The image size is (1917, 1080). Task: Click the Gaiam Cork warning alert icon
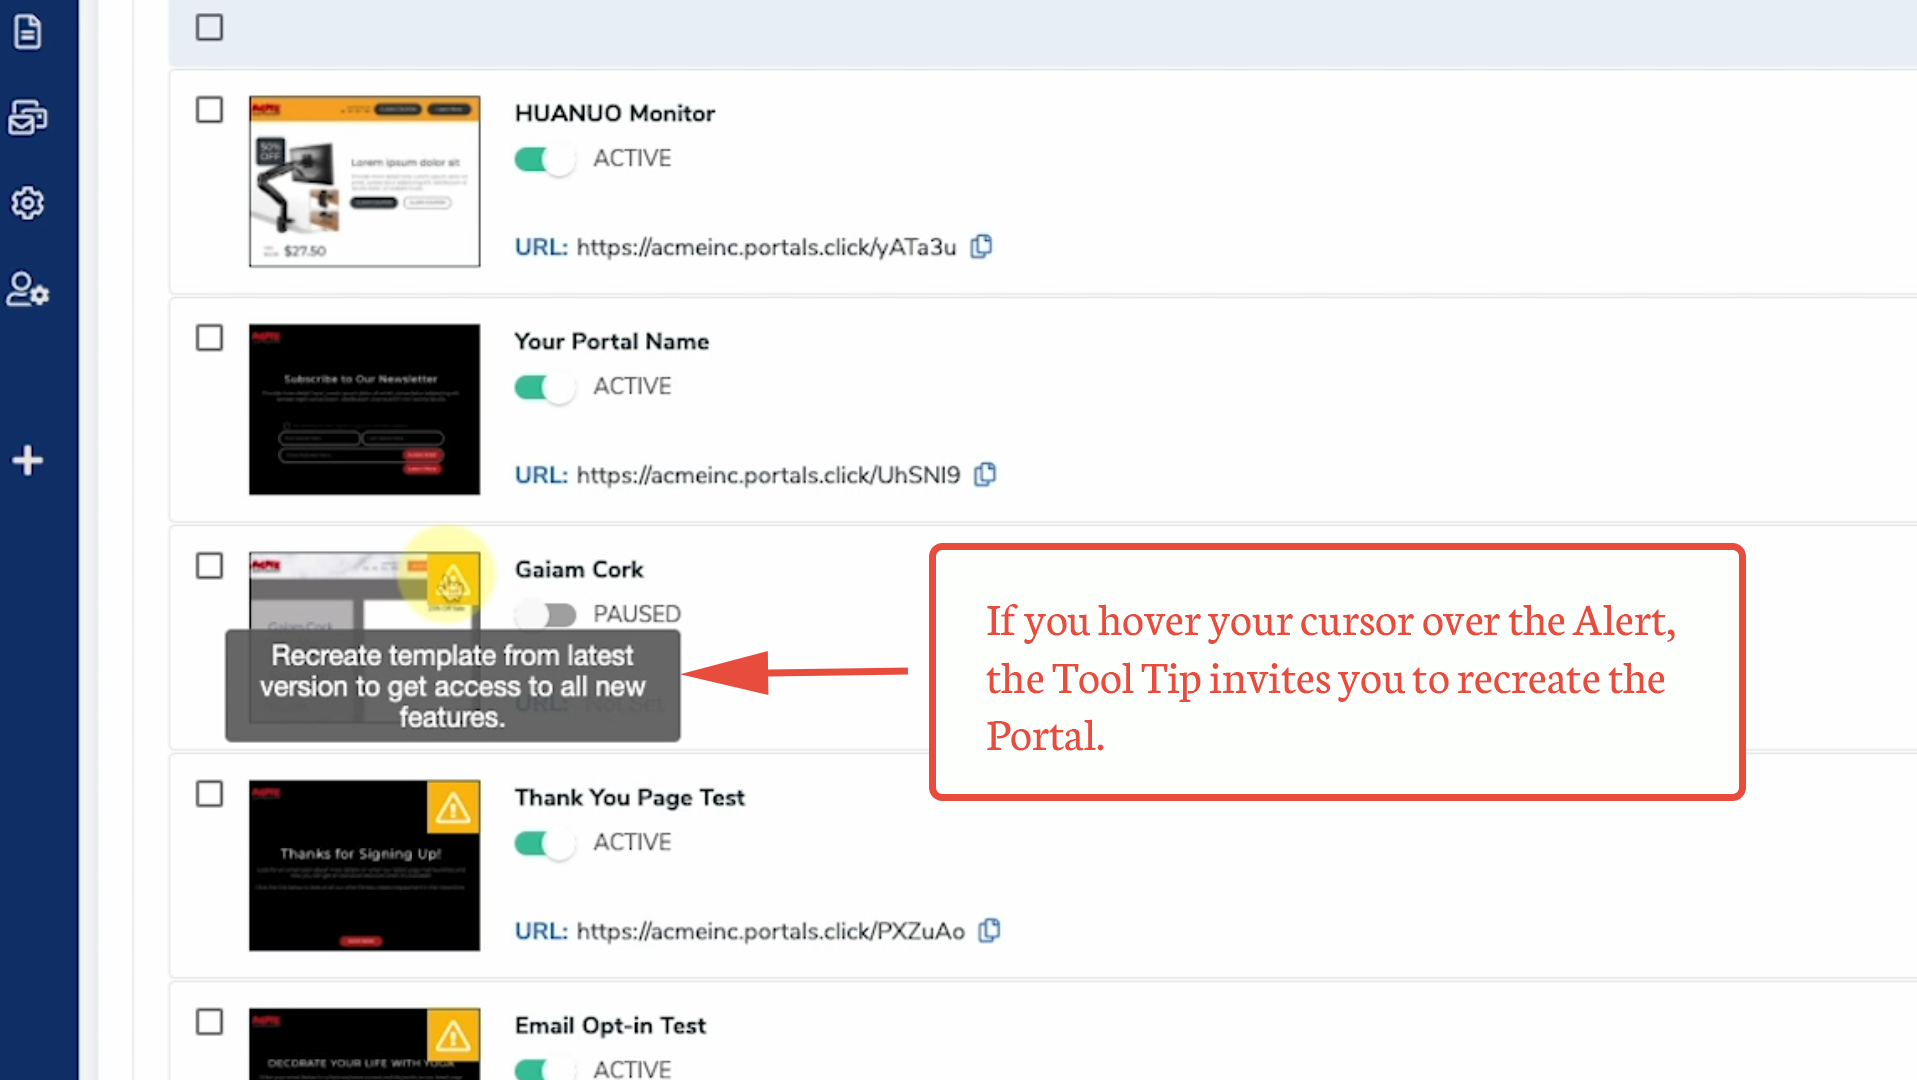pos(452,581)
